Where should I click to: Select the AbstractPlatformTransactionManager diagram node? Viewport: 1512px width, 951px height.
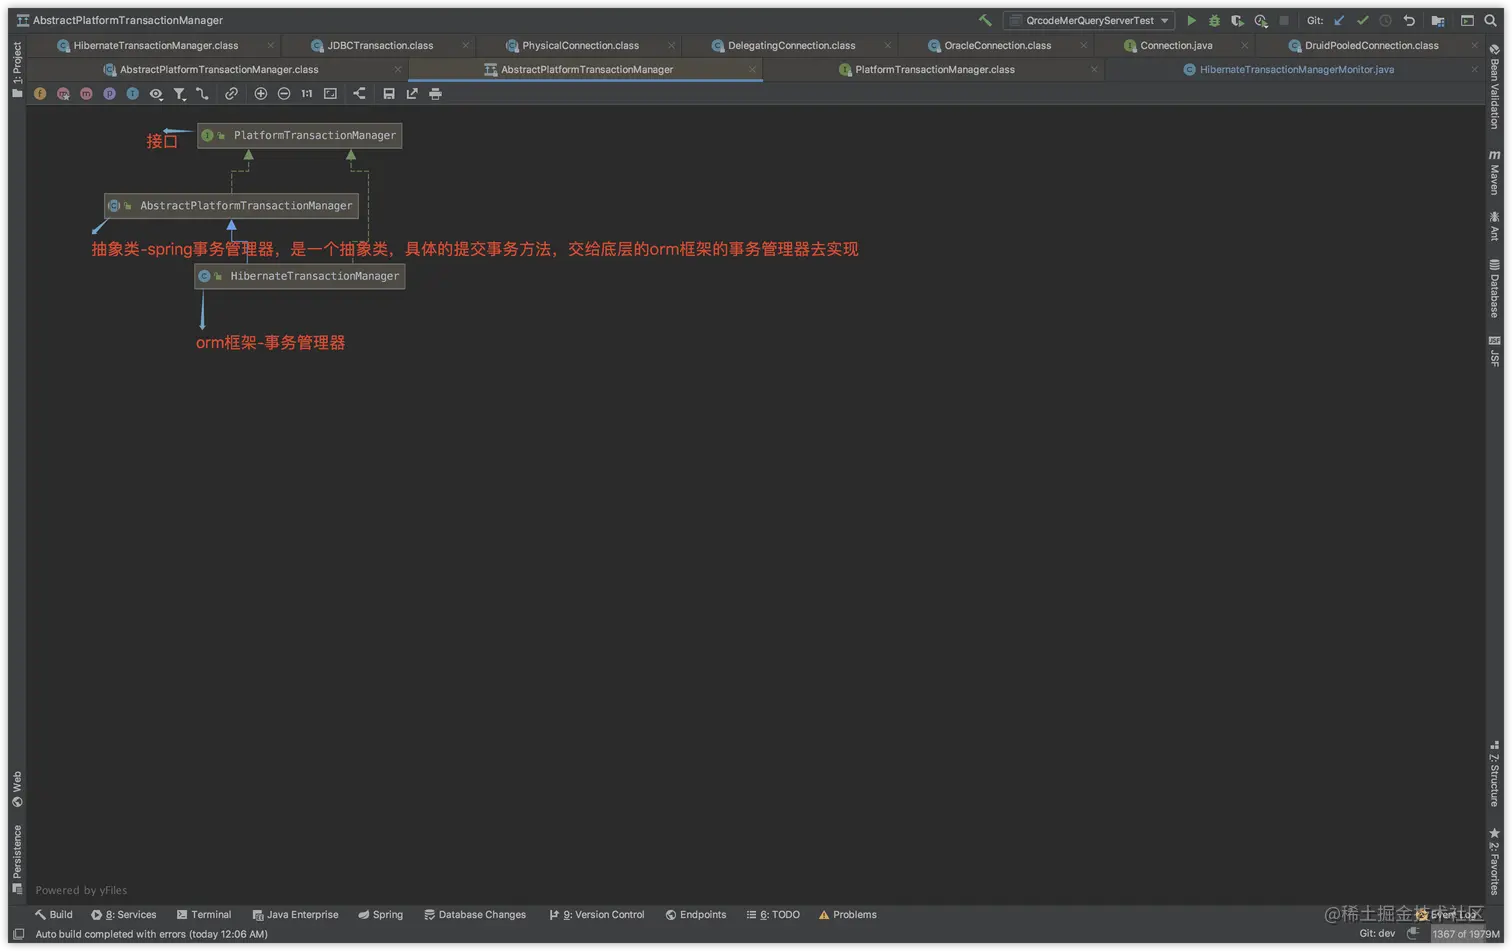231,205
